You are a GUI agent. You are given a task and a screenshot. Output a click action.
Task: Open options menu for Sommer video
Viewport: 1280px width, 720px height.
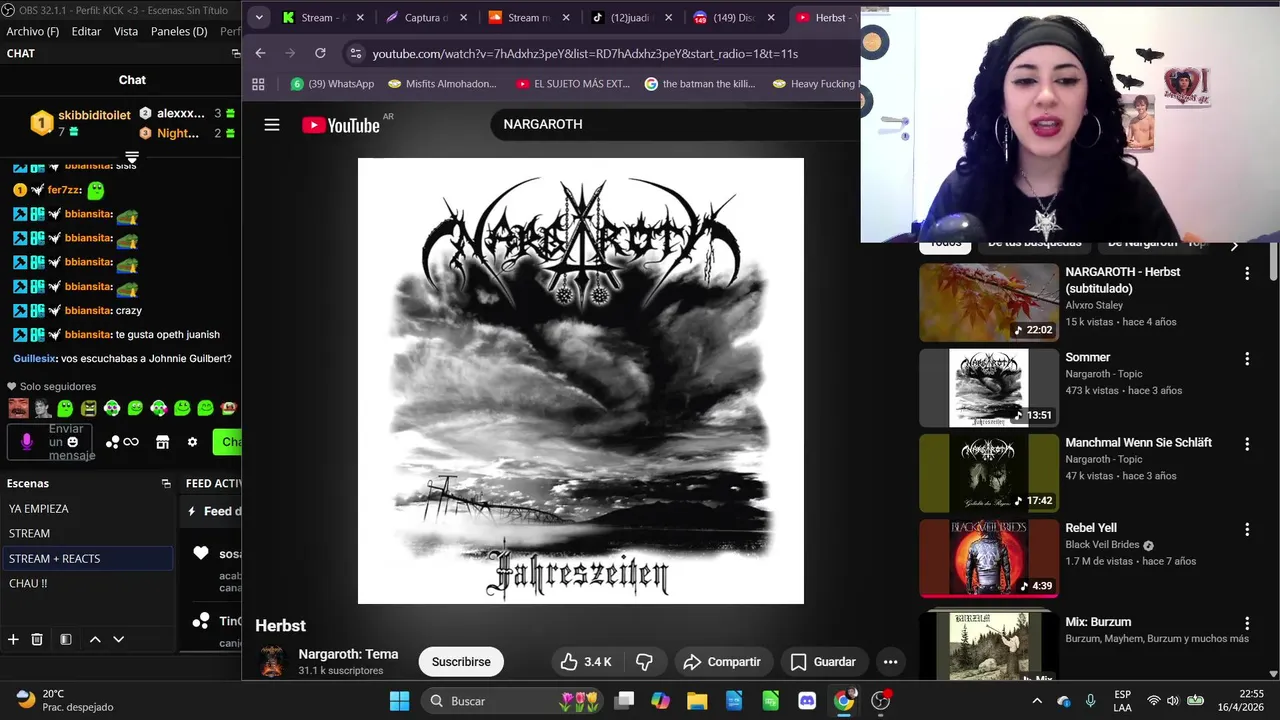pos(1247,358)
